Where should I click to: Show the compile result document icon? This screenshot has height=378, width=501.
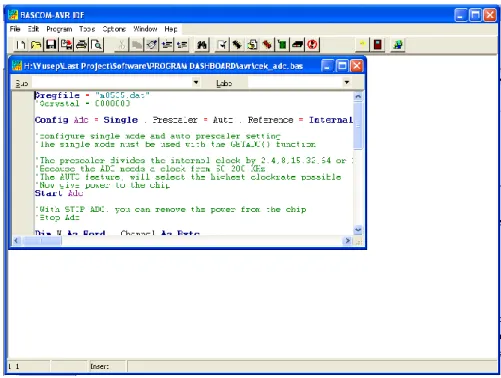point(252,44)
